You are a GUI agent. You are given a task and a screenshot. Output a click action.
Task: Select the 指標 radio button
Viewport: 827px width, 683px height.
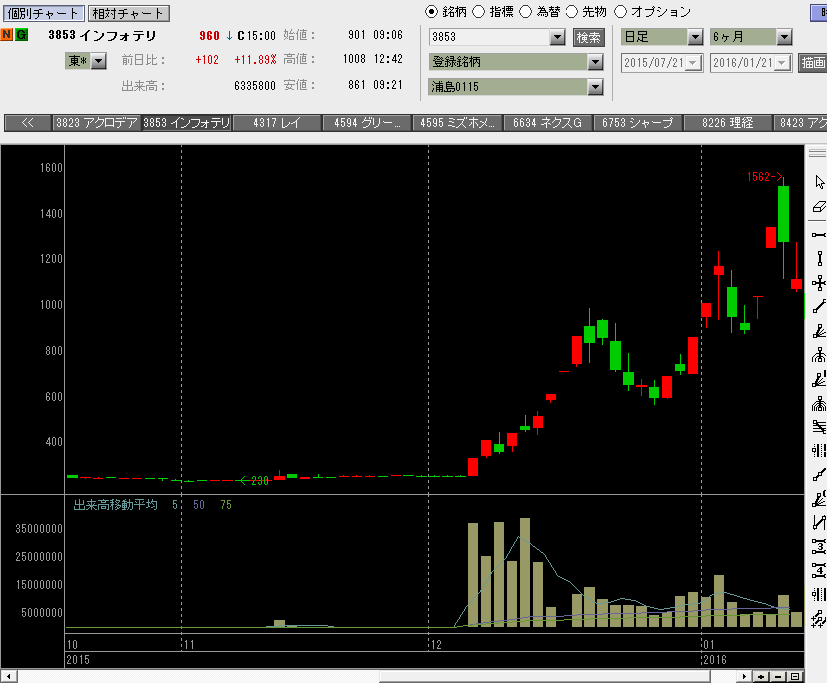[478, 12]
